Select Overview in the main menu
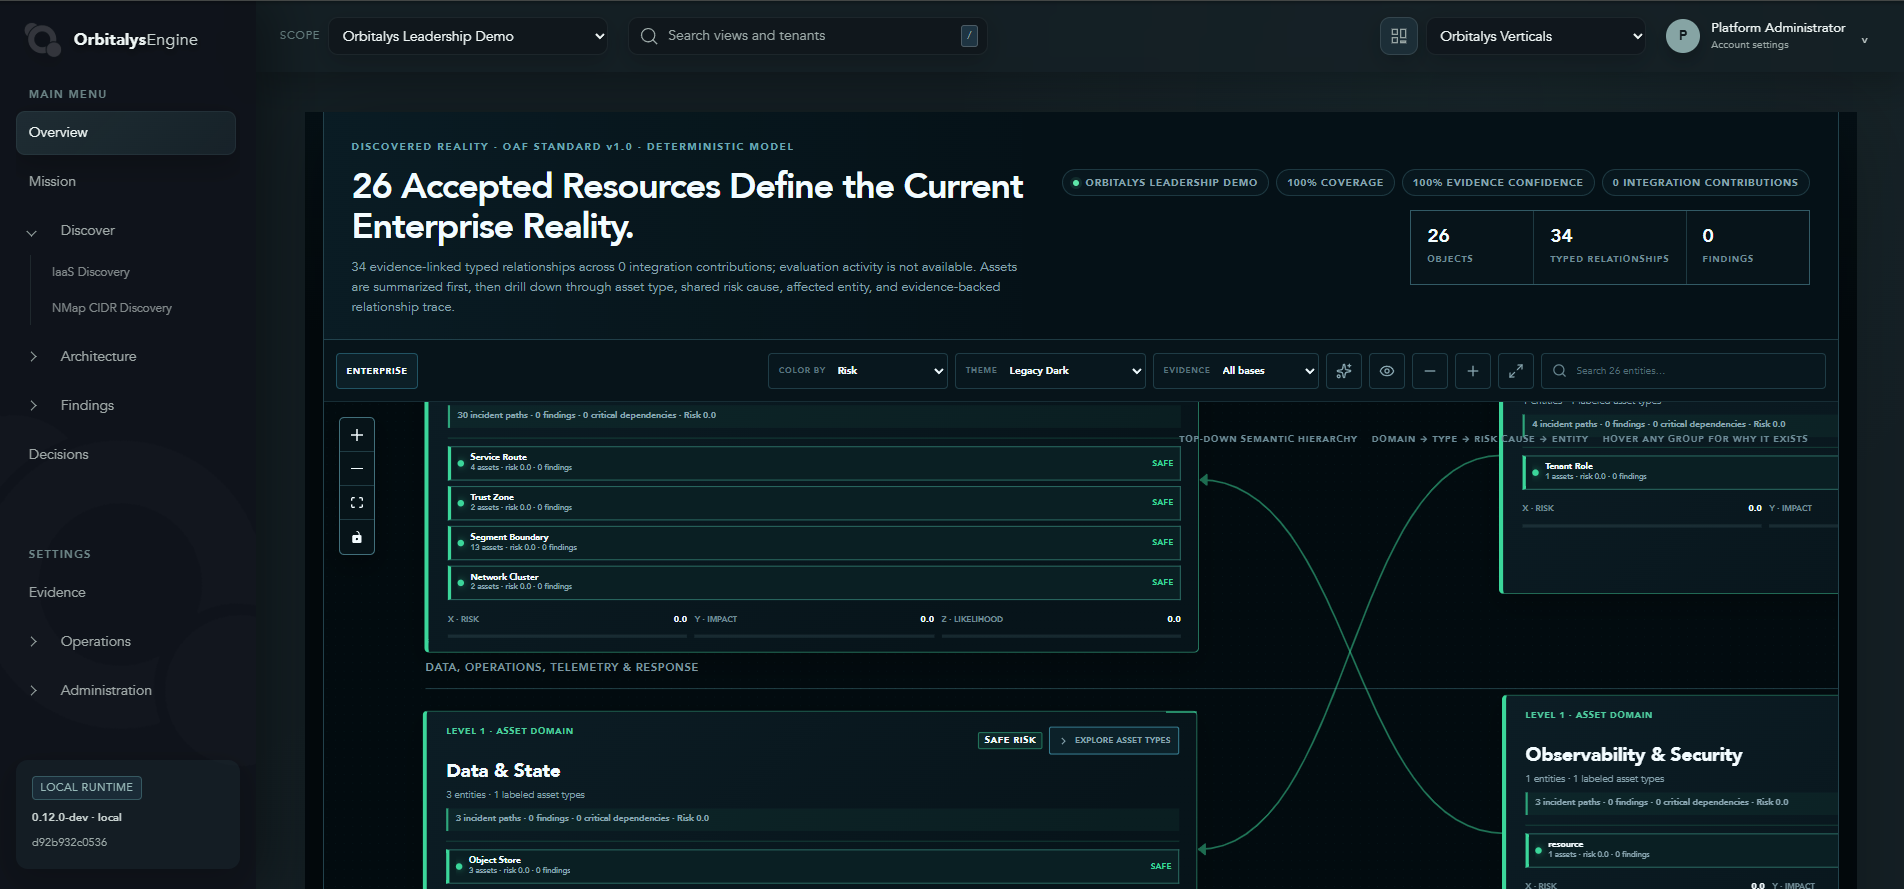The height and width of the screenshot is (889, 1904). coord(126,133)
